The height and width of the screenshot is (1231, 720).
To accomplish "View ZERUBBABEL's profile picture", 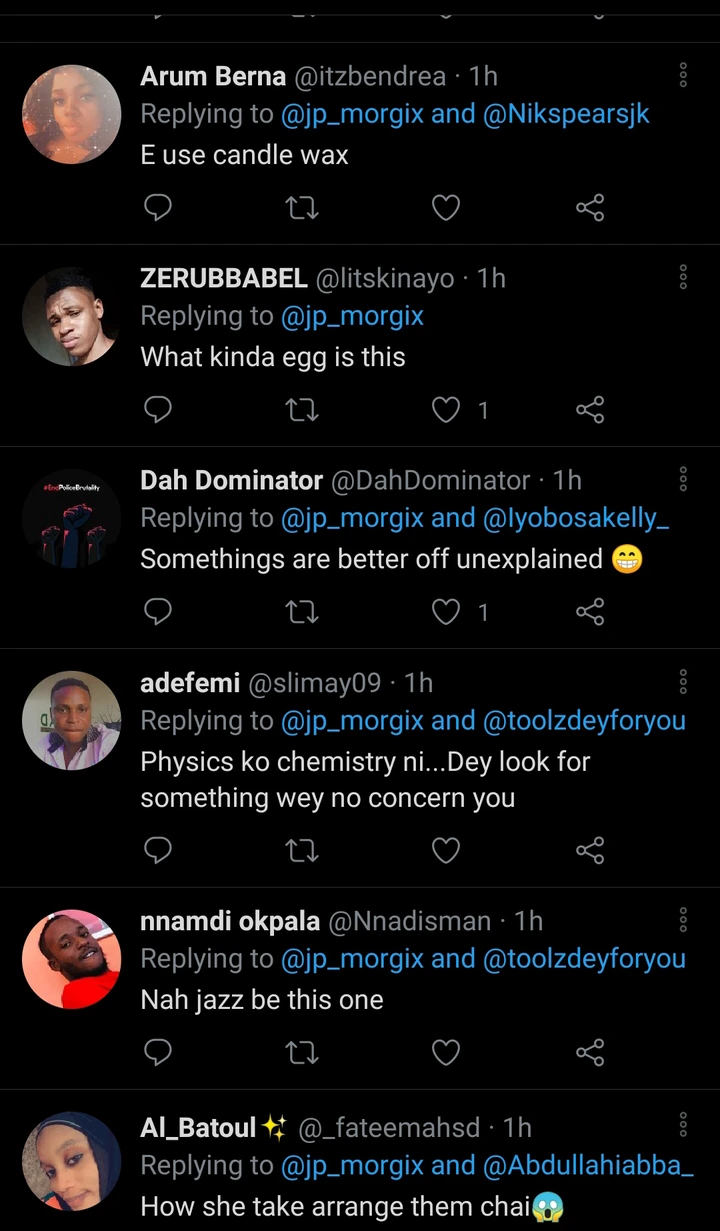I will pos(71,317).
